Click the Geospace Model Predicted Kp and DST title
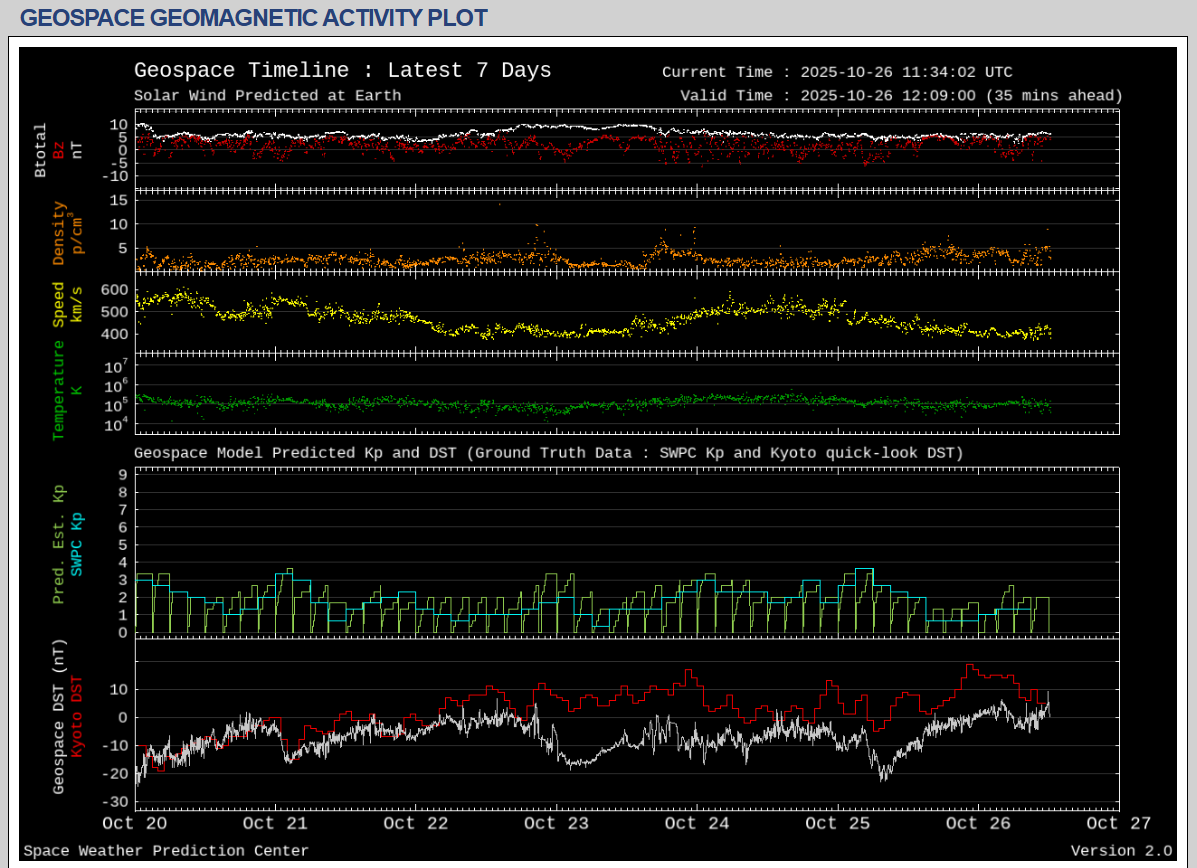Screen dimensions: 1197x868 coord(548,453)
